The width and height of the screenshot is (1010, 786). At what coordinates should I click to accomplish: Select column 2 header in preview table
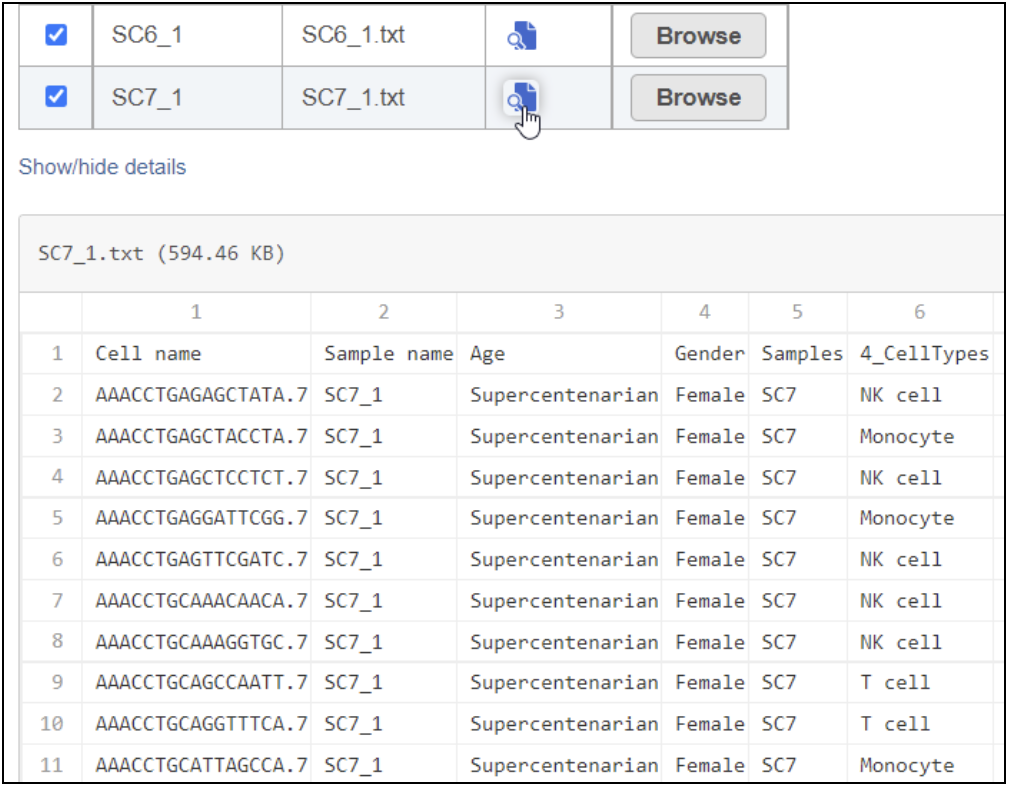pos(383,312)
